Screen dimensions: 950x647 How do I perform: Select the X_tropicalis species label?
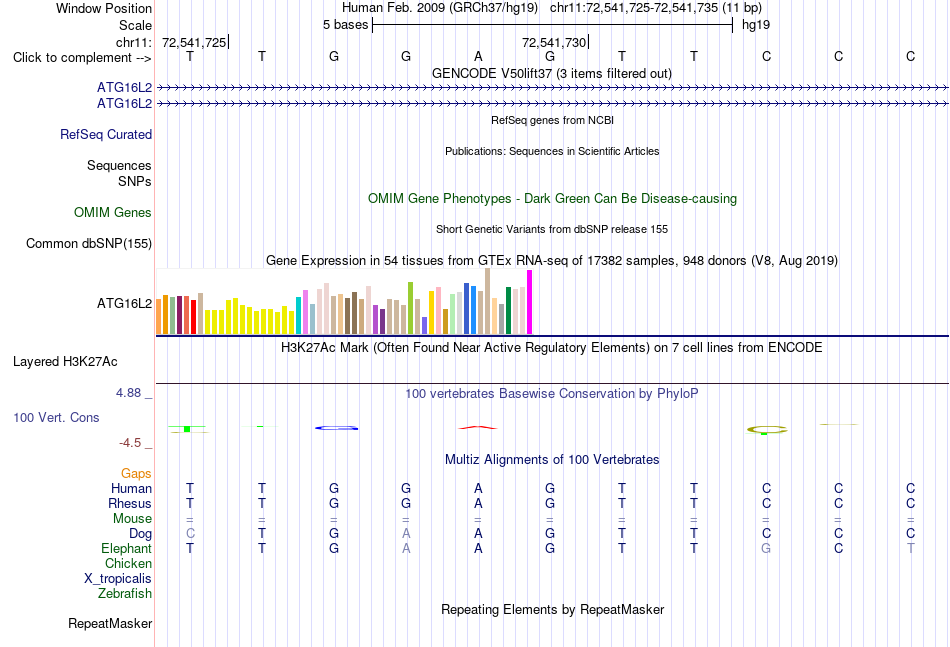118,579
